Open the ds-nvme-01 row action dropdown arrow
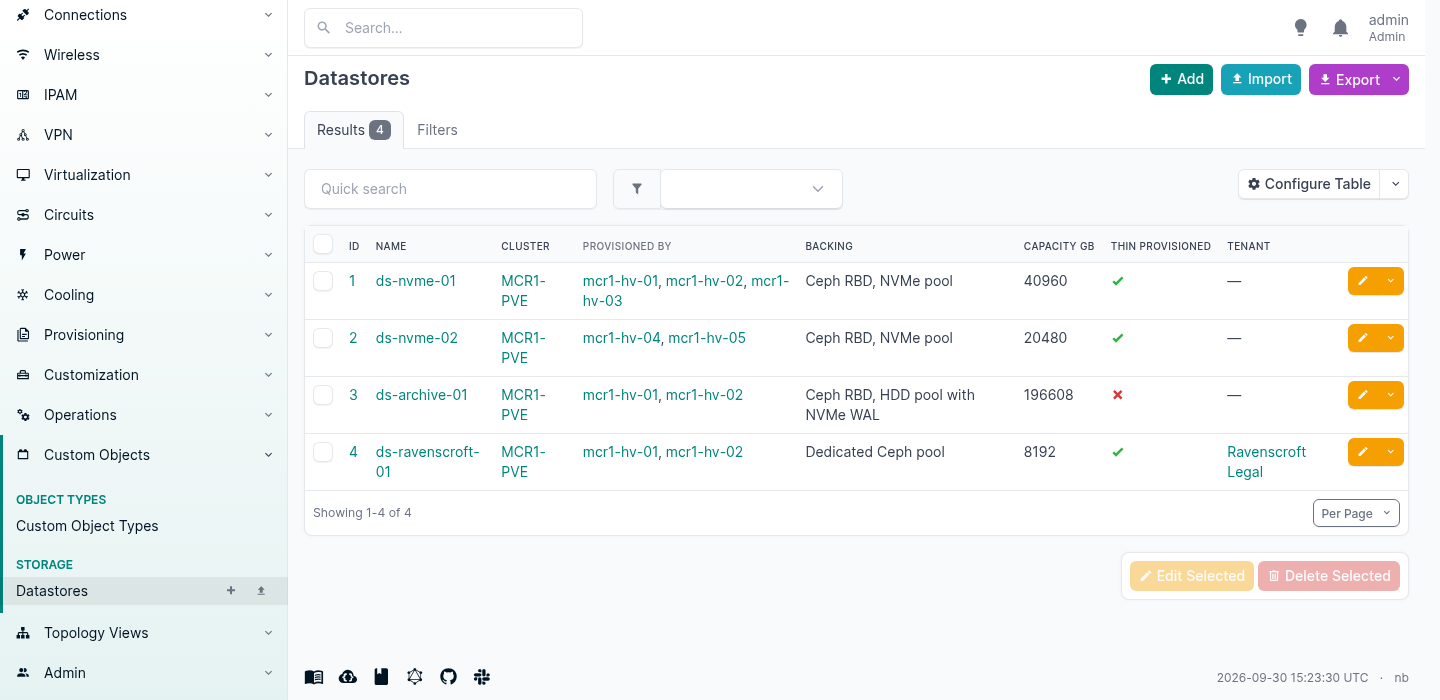The width and height of the screenshot is (1440, 700). pyautogui.click(x=1391, y=281)
